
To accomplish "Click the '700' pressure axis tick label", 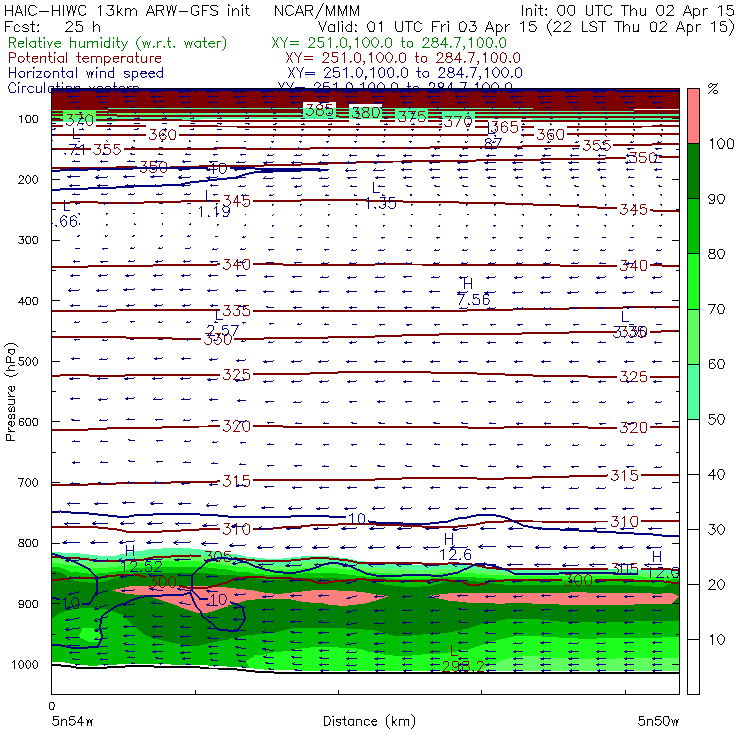I will [28, 483].
